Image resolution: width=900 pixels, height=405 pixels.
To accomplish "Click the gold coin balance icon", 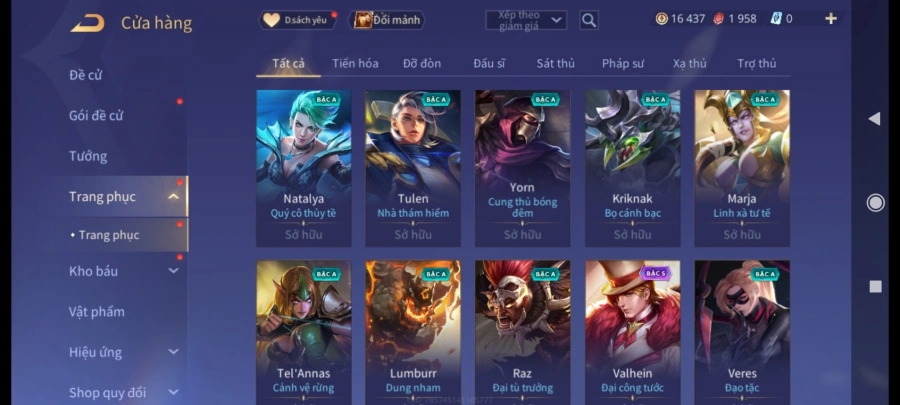I will coord(662,19).
